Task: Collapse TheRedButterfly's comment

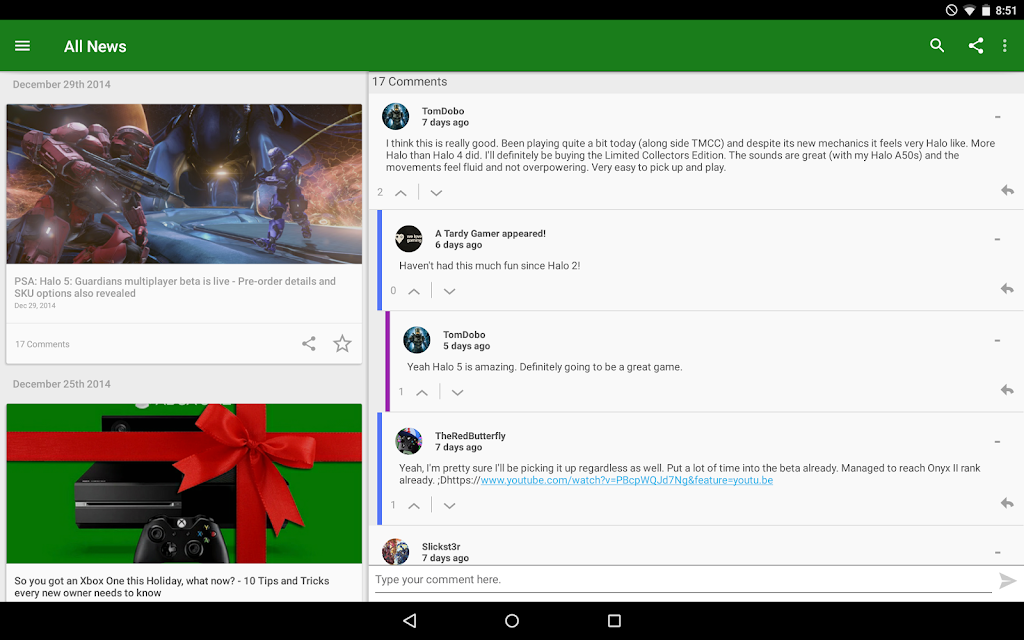Action: click(x=997, y=441)
